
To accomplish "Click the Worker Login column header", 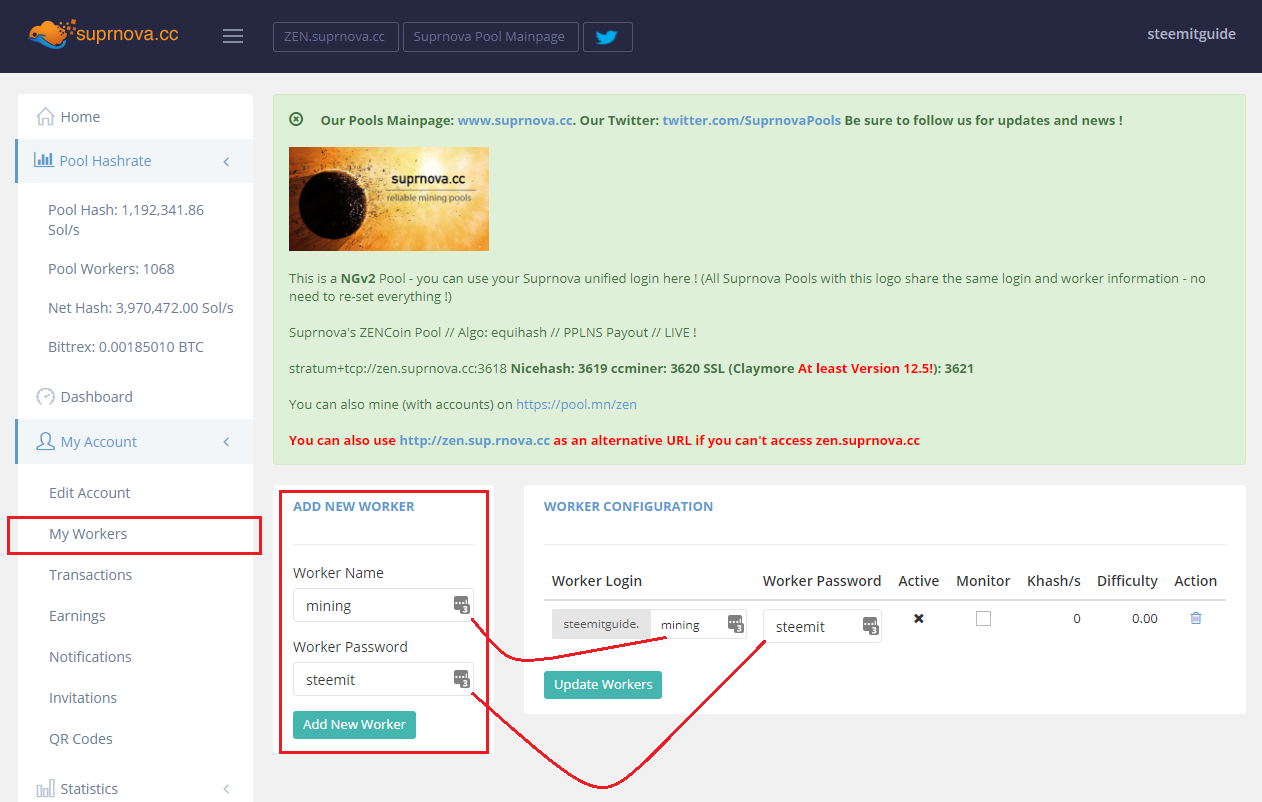I will click(x=597, y=581).
